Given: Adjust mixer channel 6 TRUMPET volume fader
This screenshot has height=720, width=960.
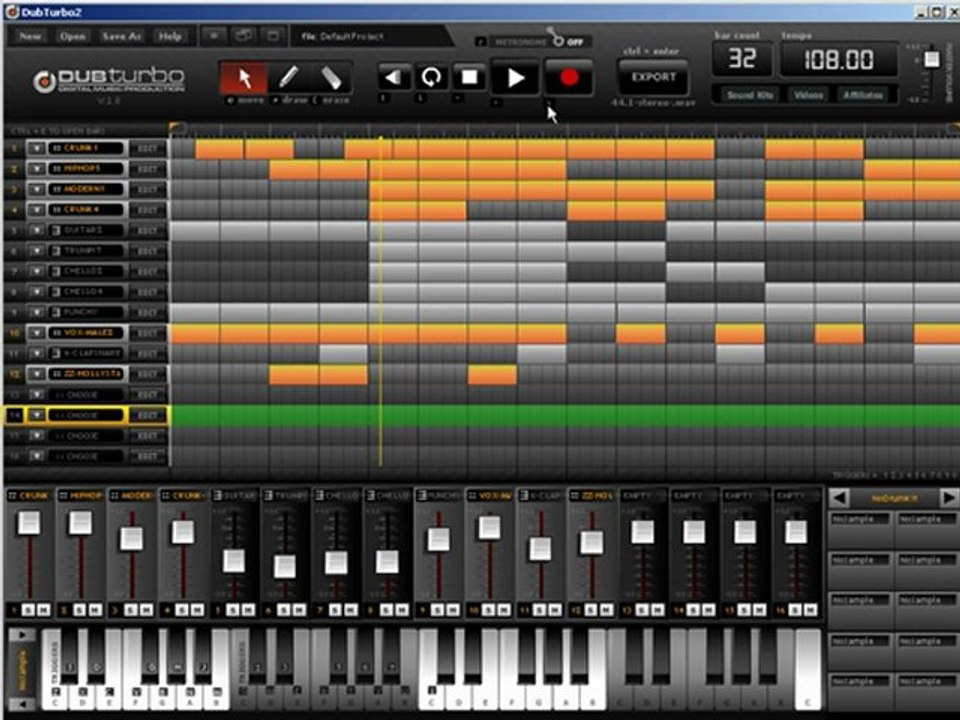Looking at the screenshot, I should [x=285, y=566].
